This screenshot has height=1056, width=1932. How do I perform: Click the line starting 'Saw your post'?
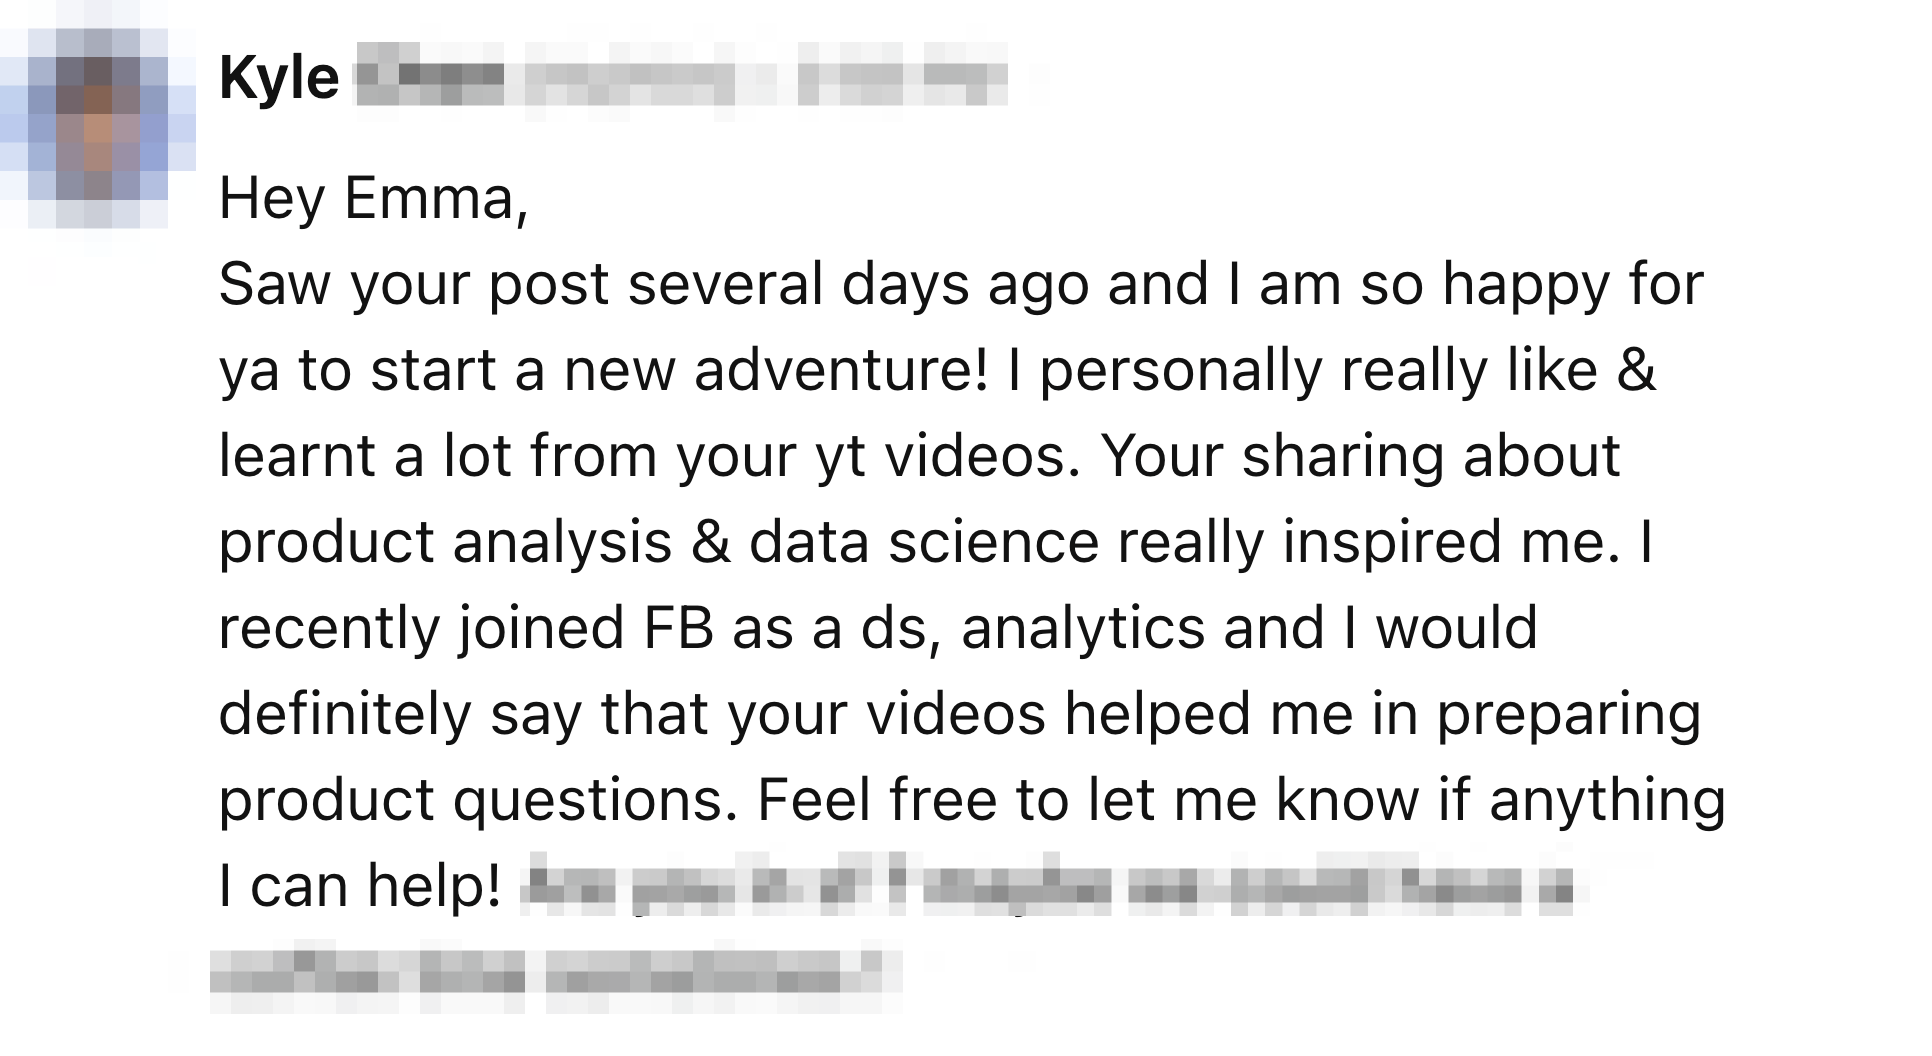click(960, 284)
